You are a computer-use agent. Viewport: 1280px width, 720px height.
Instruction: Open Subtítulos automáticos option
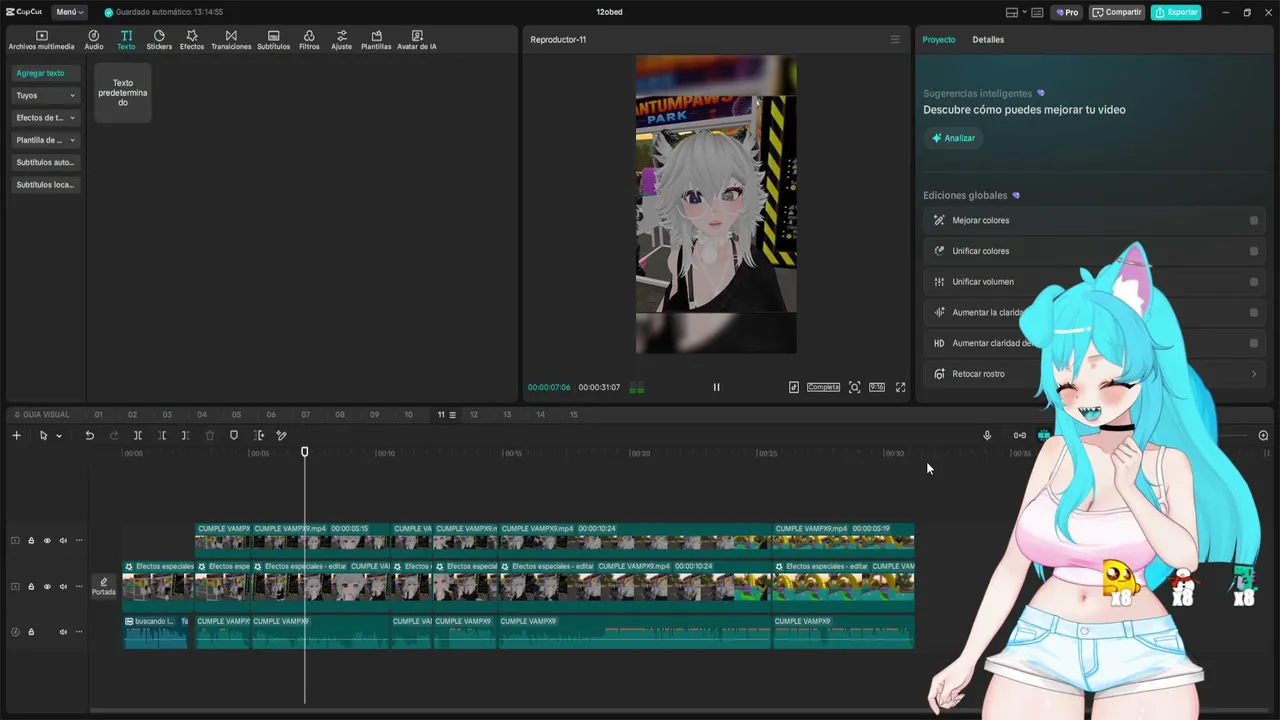(46, 162)
